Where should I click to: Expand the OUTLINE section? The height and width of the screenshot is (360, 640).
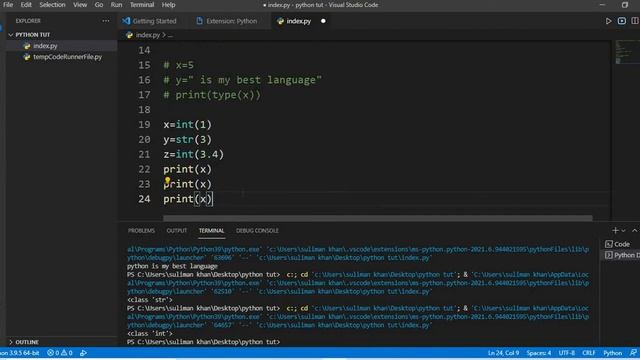[24, 342]
